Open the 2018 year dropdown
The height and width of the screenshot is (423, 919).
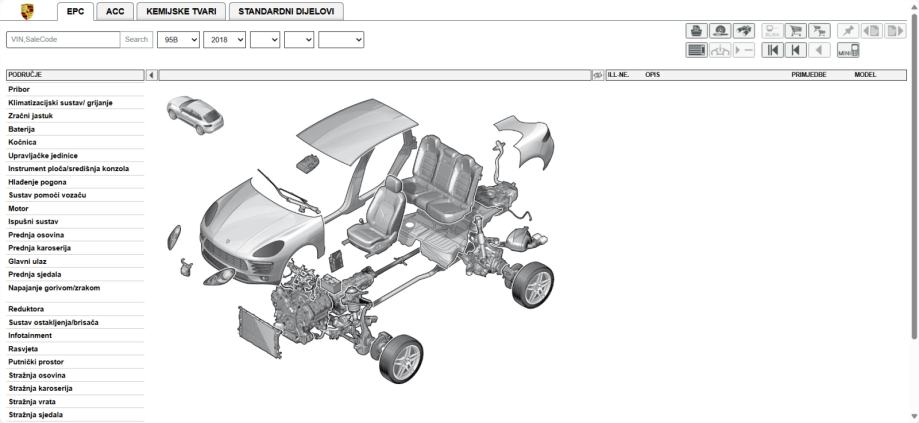pyautogui.click(x=224, y=40)
